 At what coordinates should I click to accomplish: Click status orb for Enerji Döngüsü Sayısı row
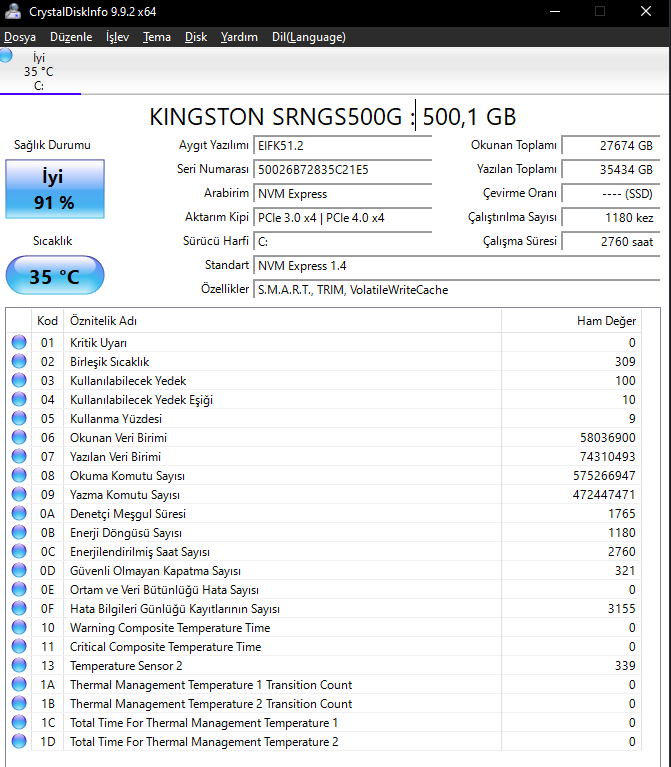point(19,533)
